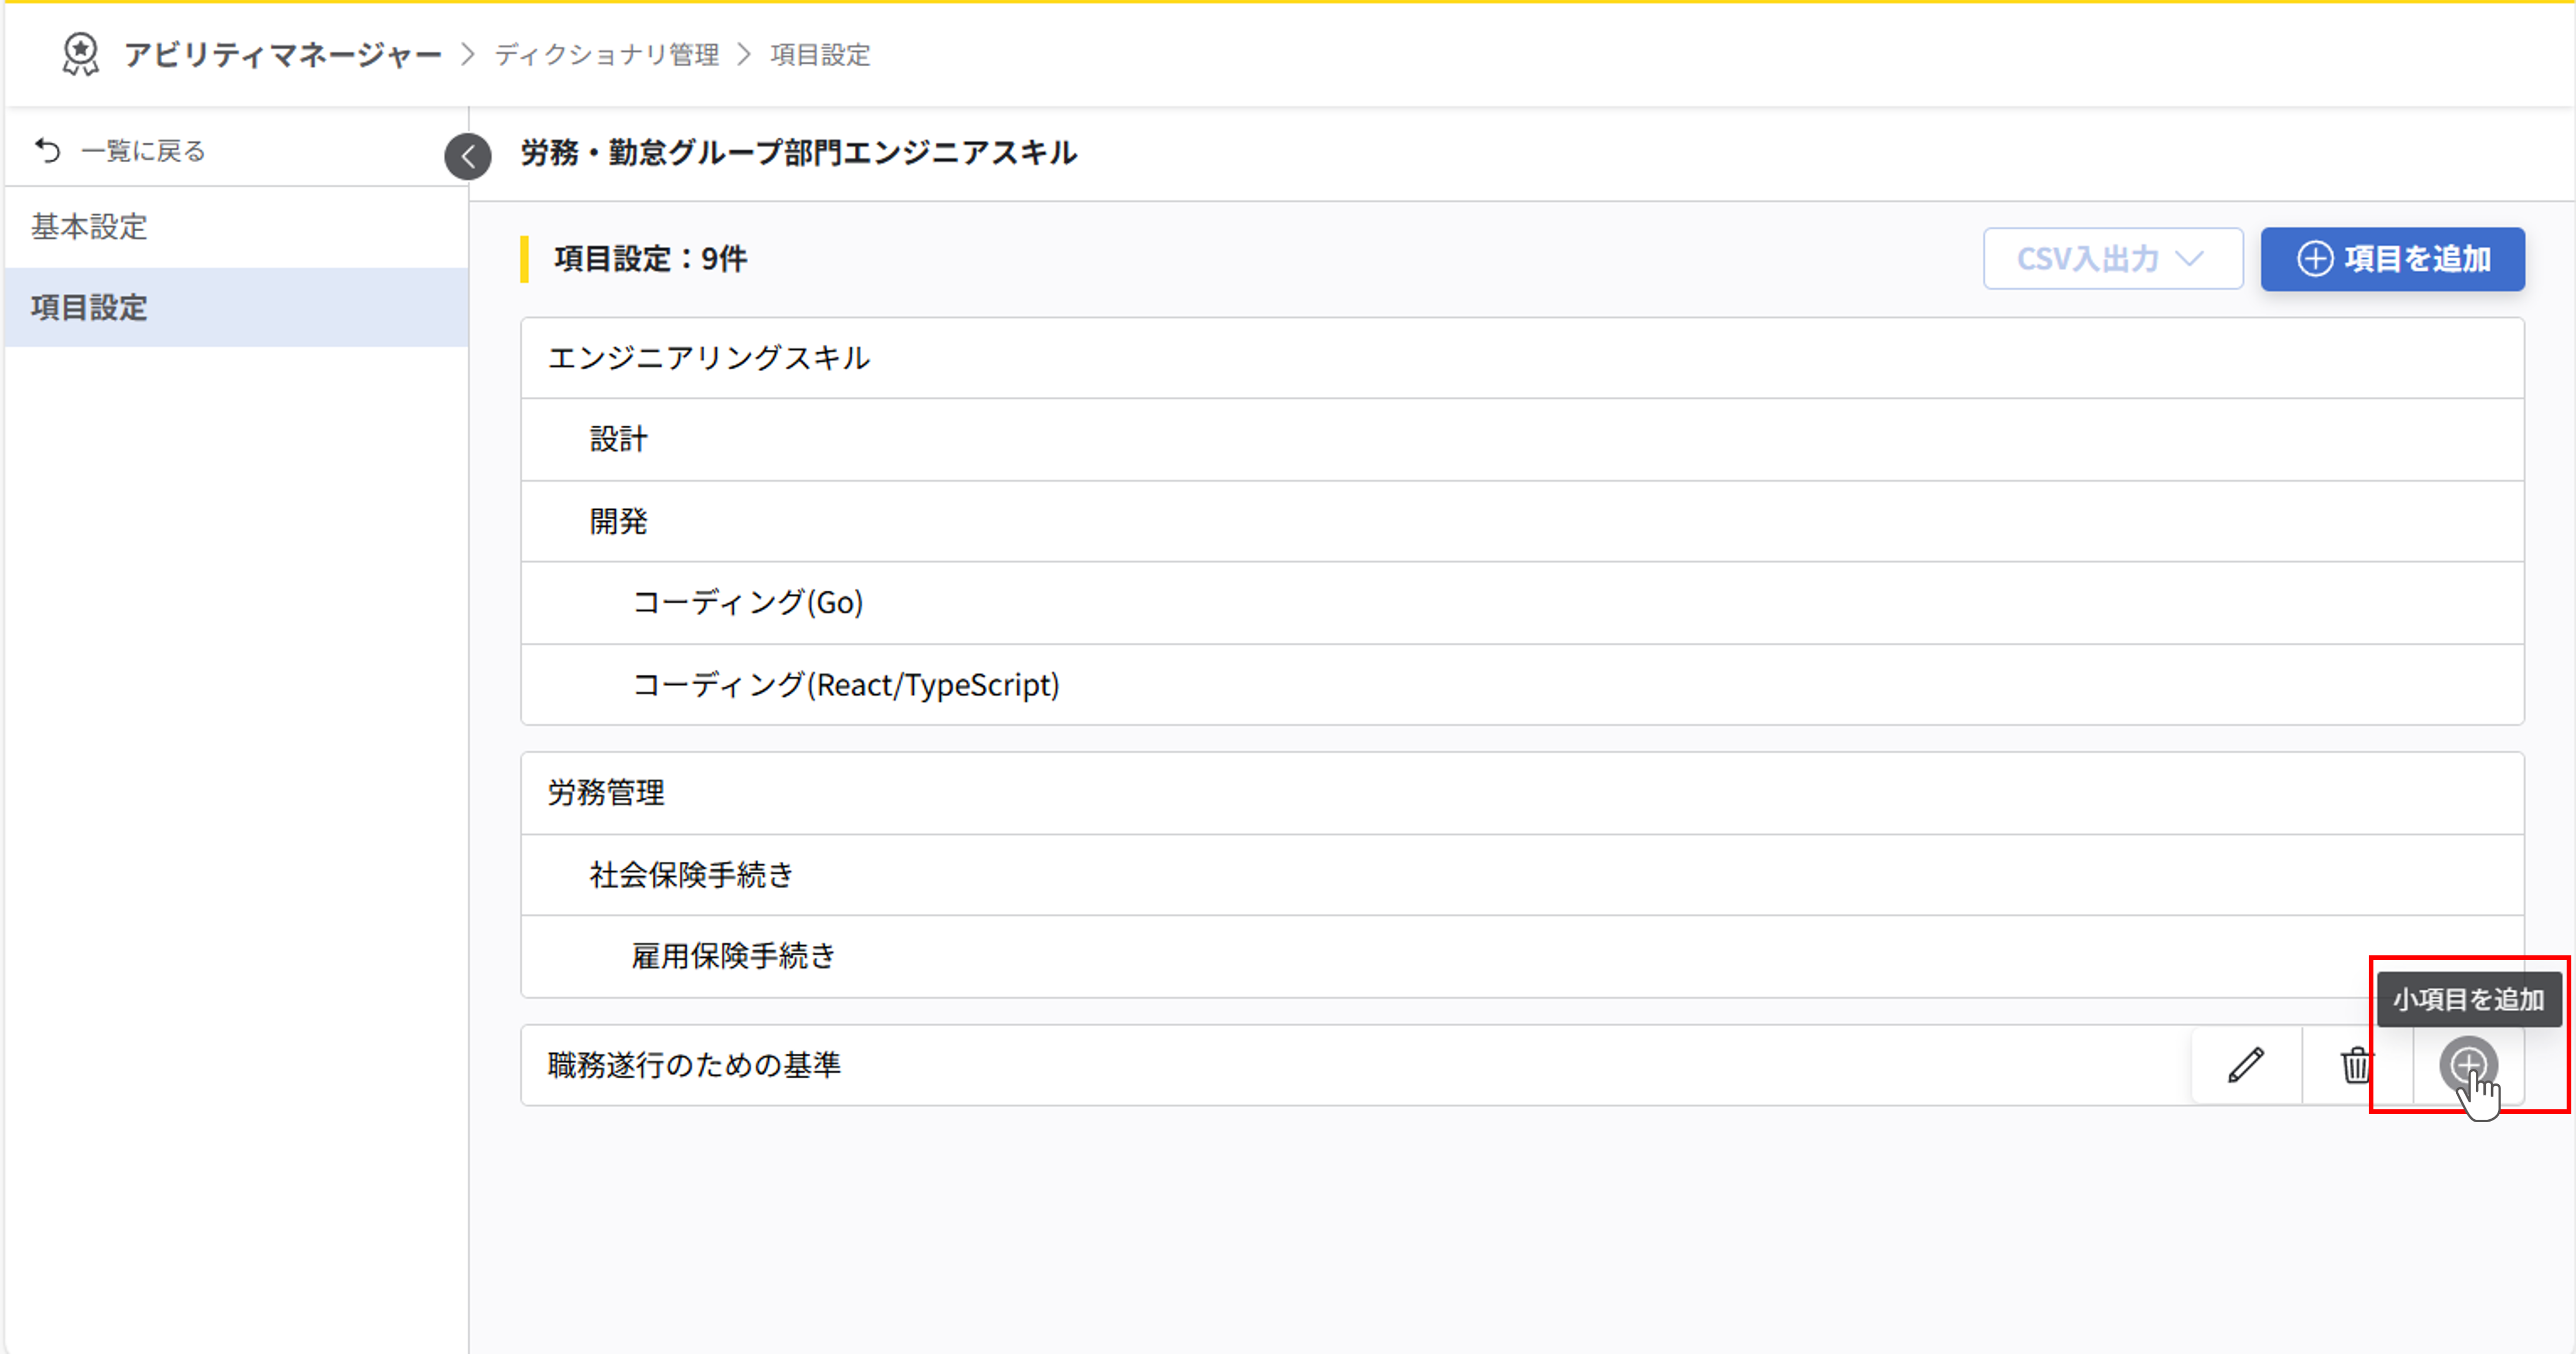This screenshot has width=2576, height=1354.
Task: Select the エンジニアリングスキル row
Action: [708, 358]
